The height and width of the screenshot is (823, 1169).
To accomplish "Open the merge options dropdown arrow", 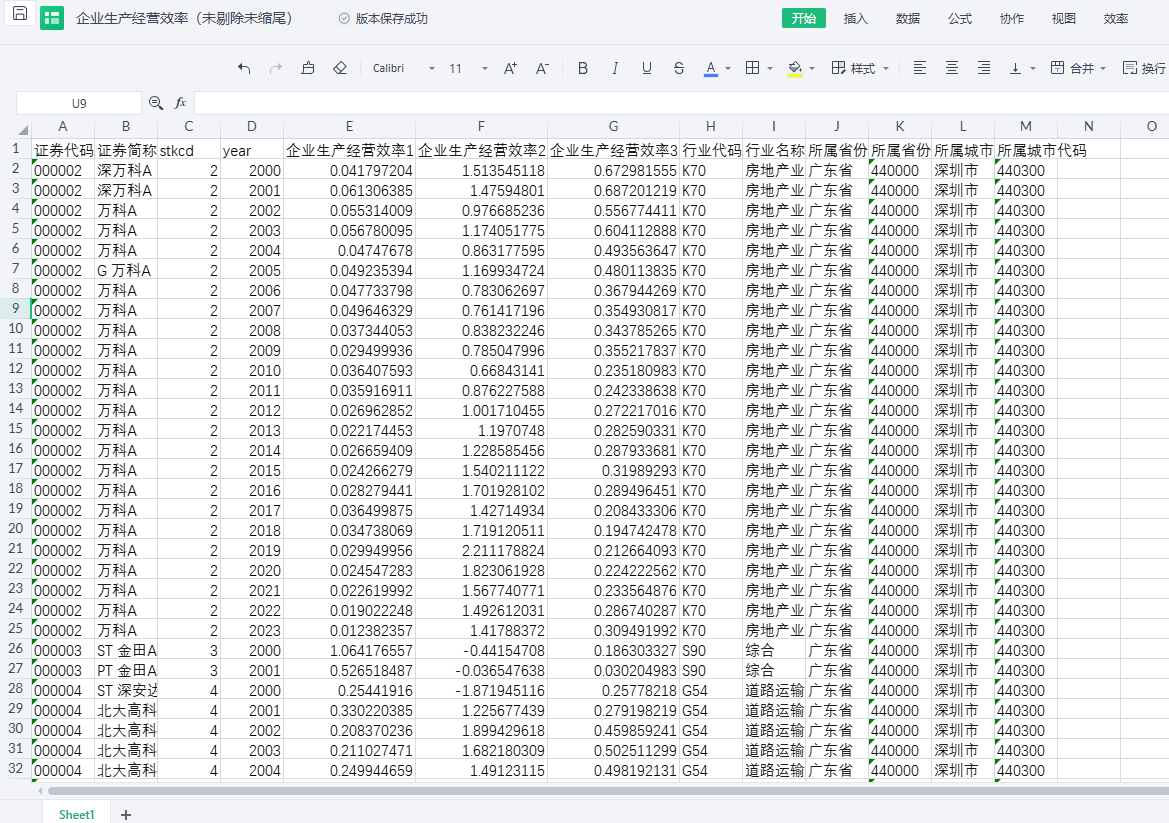I will (1103, 69).
